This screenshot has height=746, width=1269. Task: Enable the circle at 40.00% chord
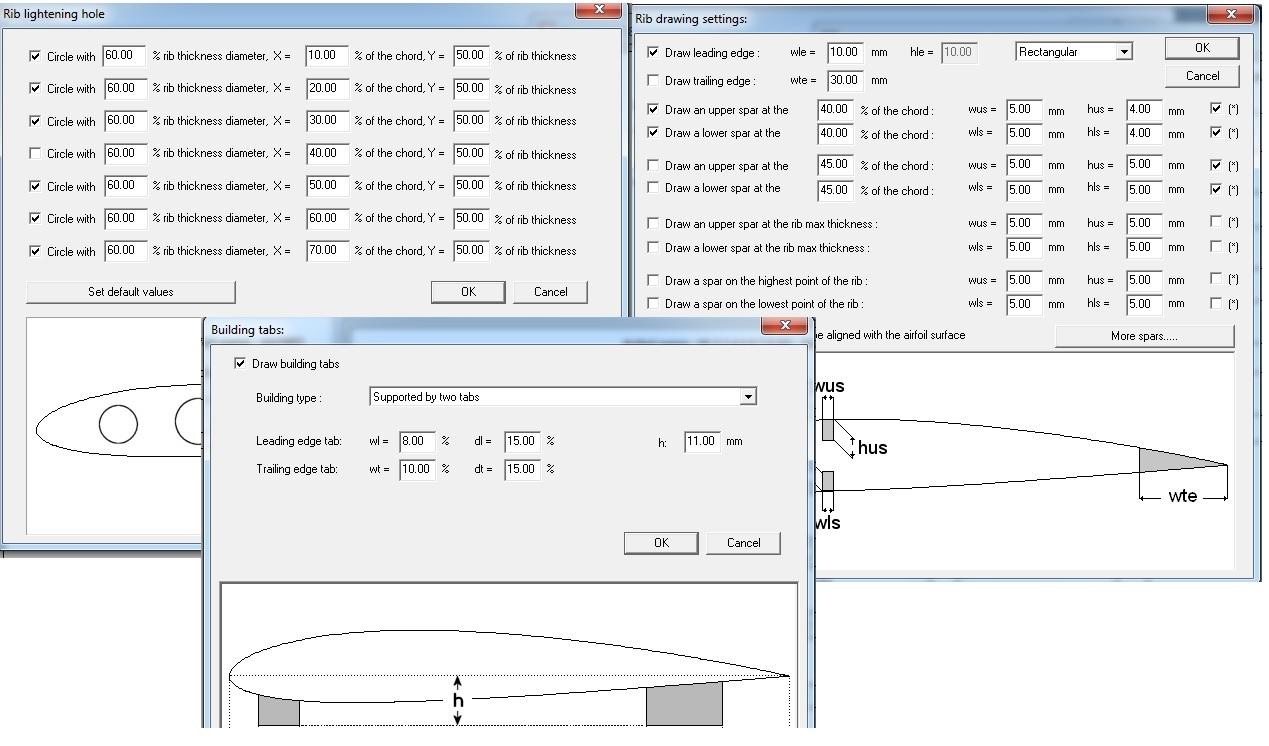coord(36,154)
